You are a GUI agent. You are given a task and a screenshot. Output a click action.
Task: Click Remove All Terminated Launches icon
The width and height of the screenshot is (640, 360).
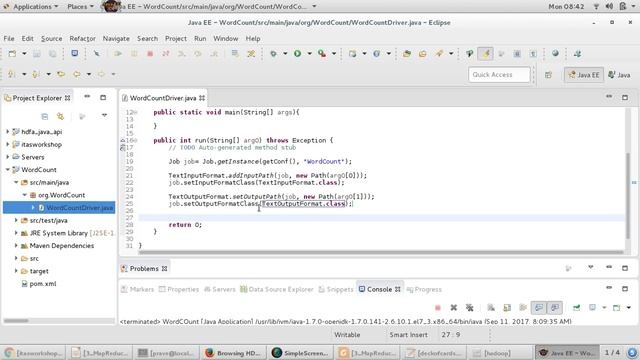[469, 308]
